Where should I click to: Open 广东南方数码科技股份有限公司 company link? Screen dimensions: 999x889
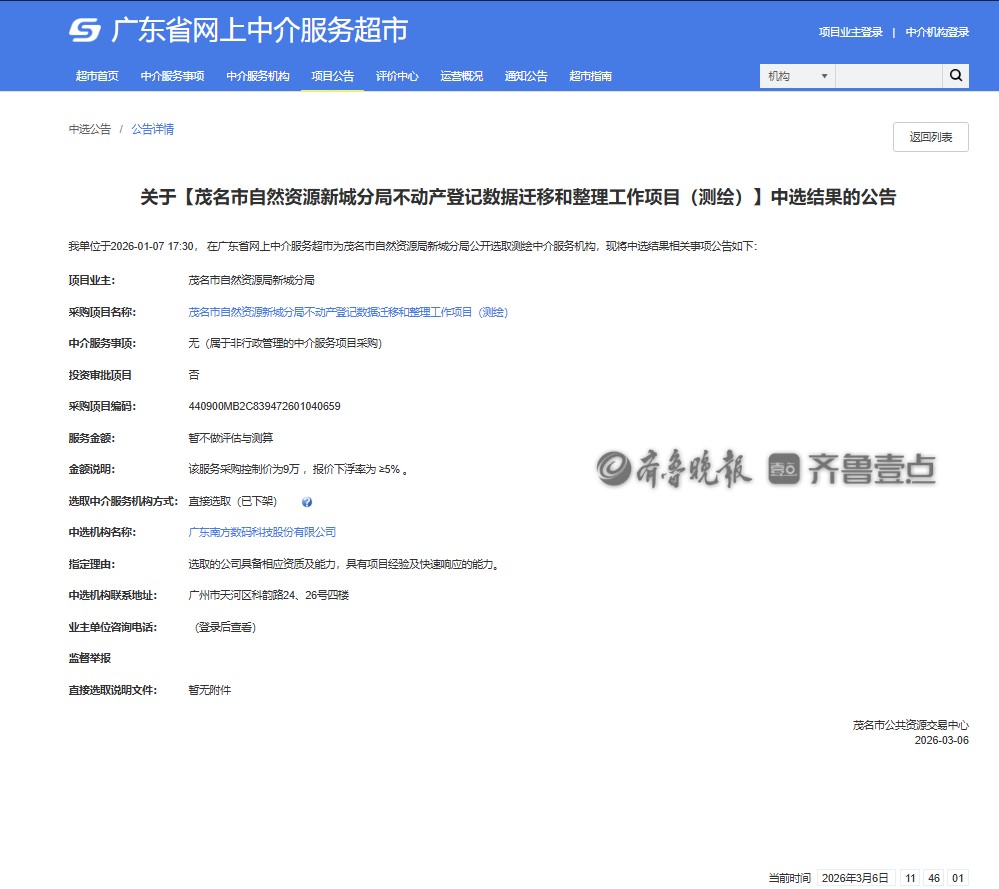(262, 532)
